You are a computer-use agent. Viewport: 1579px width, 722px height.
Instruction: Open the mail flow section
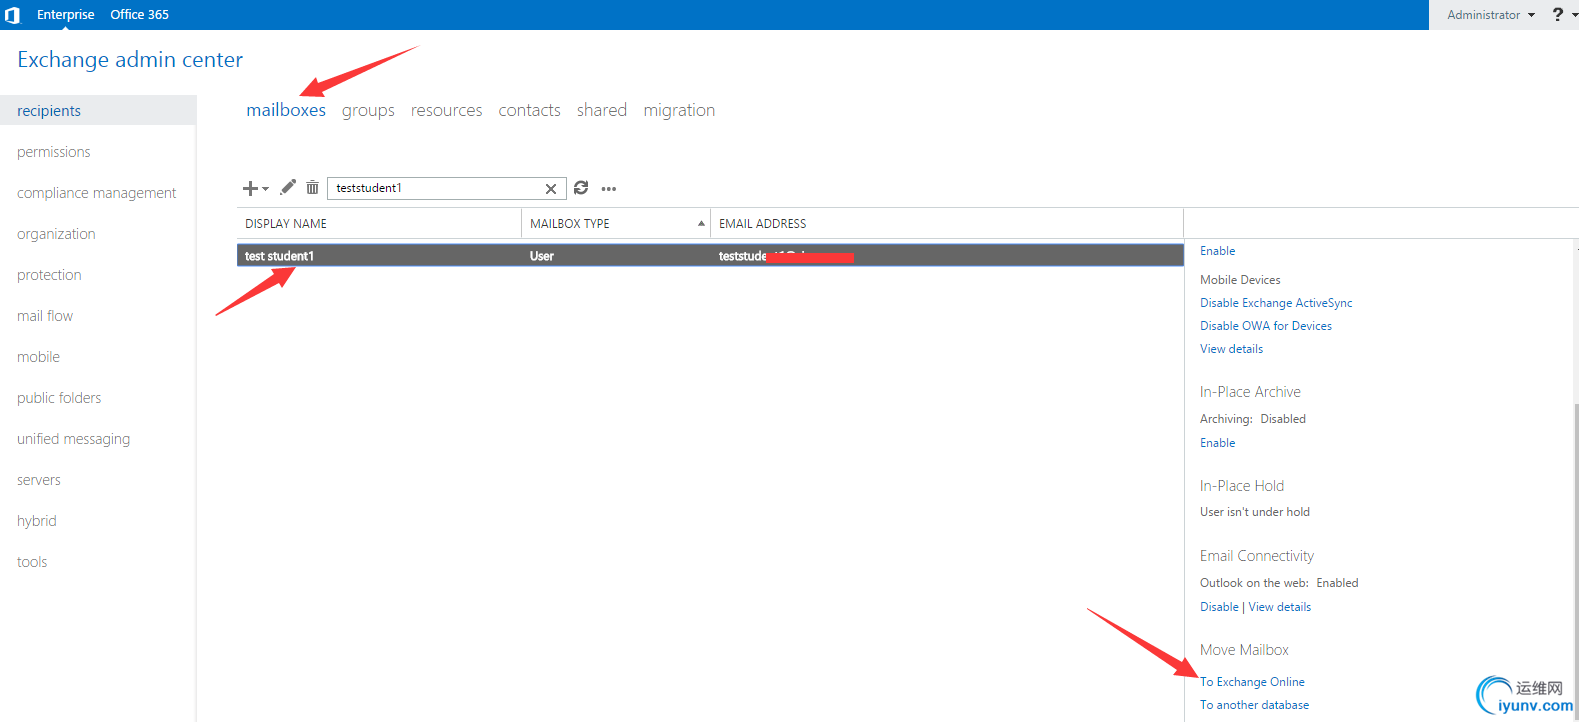coord(45,316)
